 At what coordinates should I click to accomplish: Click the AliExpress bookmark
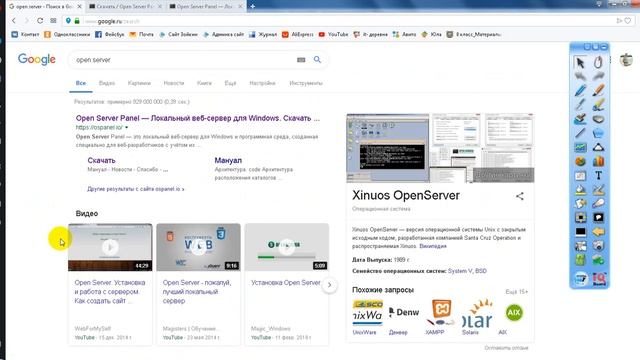298,34
